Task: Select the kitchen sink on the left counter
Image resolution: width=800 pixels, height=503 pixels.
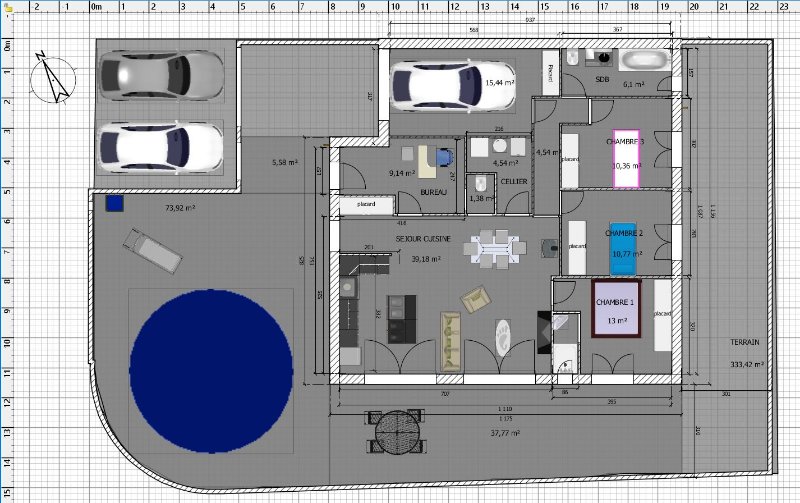Action: (348, 287)
